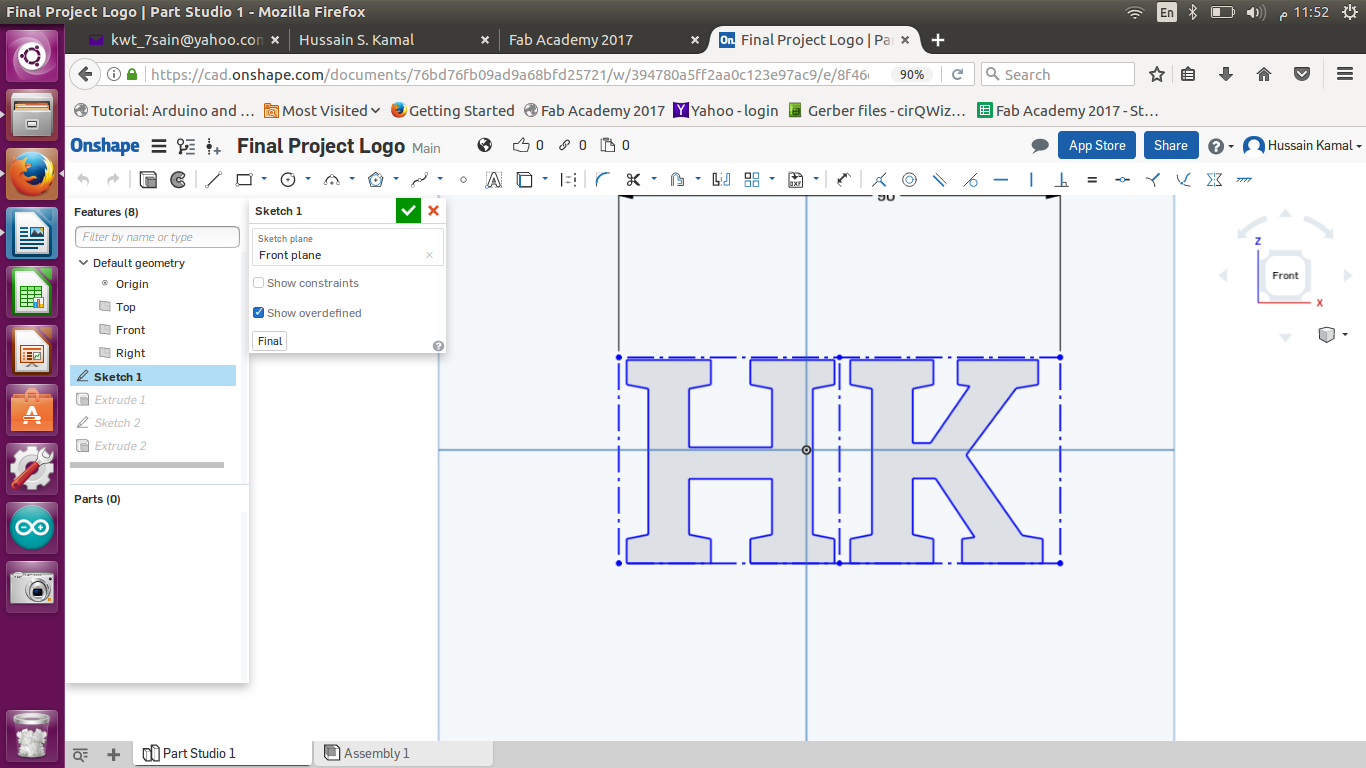Apply the Coincident constraint
This screenshot has width=1366, height=768.
tap(879, 180)
